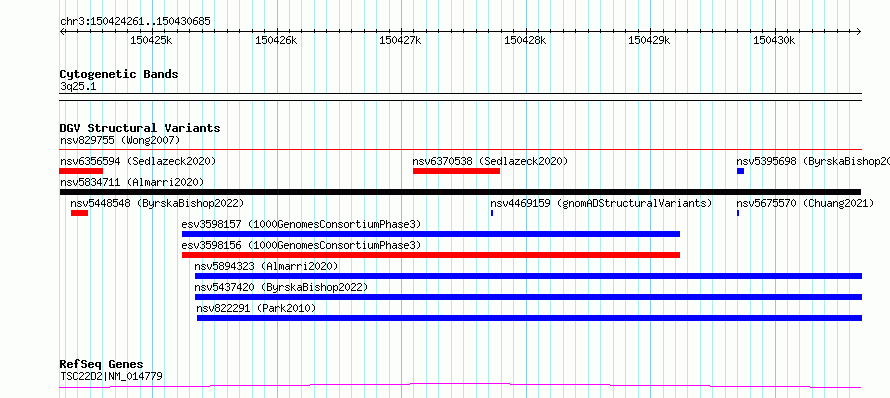Viewport: 890px width, 398px height.
Task: Click the Cytogenetic Bands track title
Action: pyautogui.click(x=119, y=74)
